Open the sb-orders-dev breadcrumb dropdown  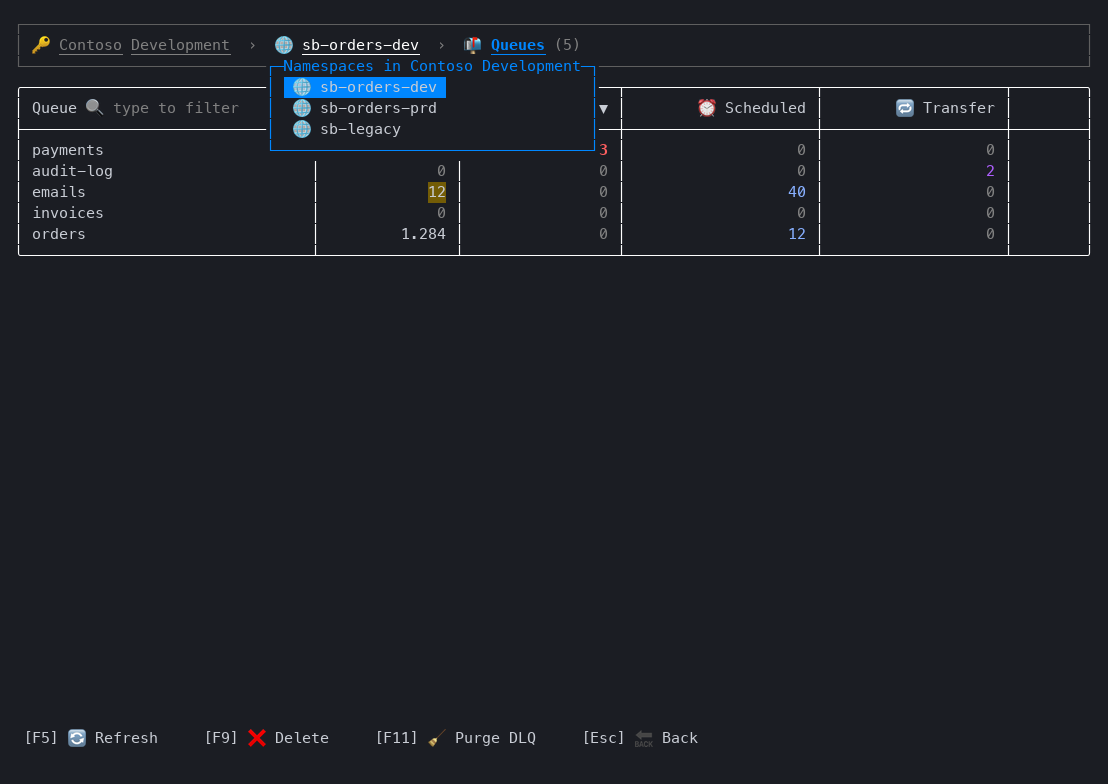(360, 45)
